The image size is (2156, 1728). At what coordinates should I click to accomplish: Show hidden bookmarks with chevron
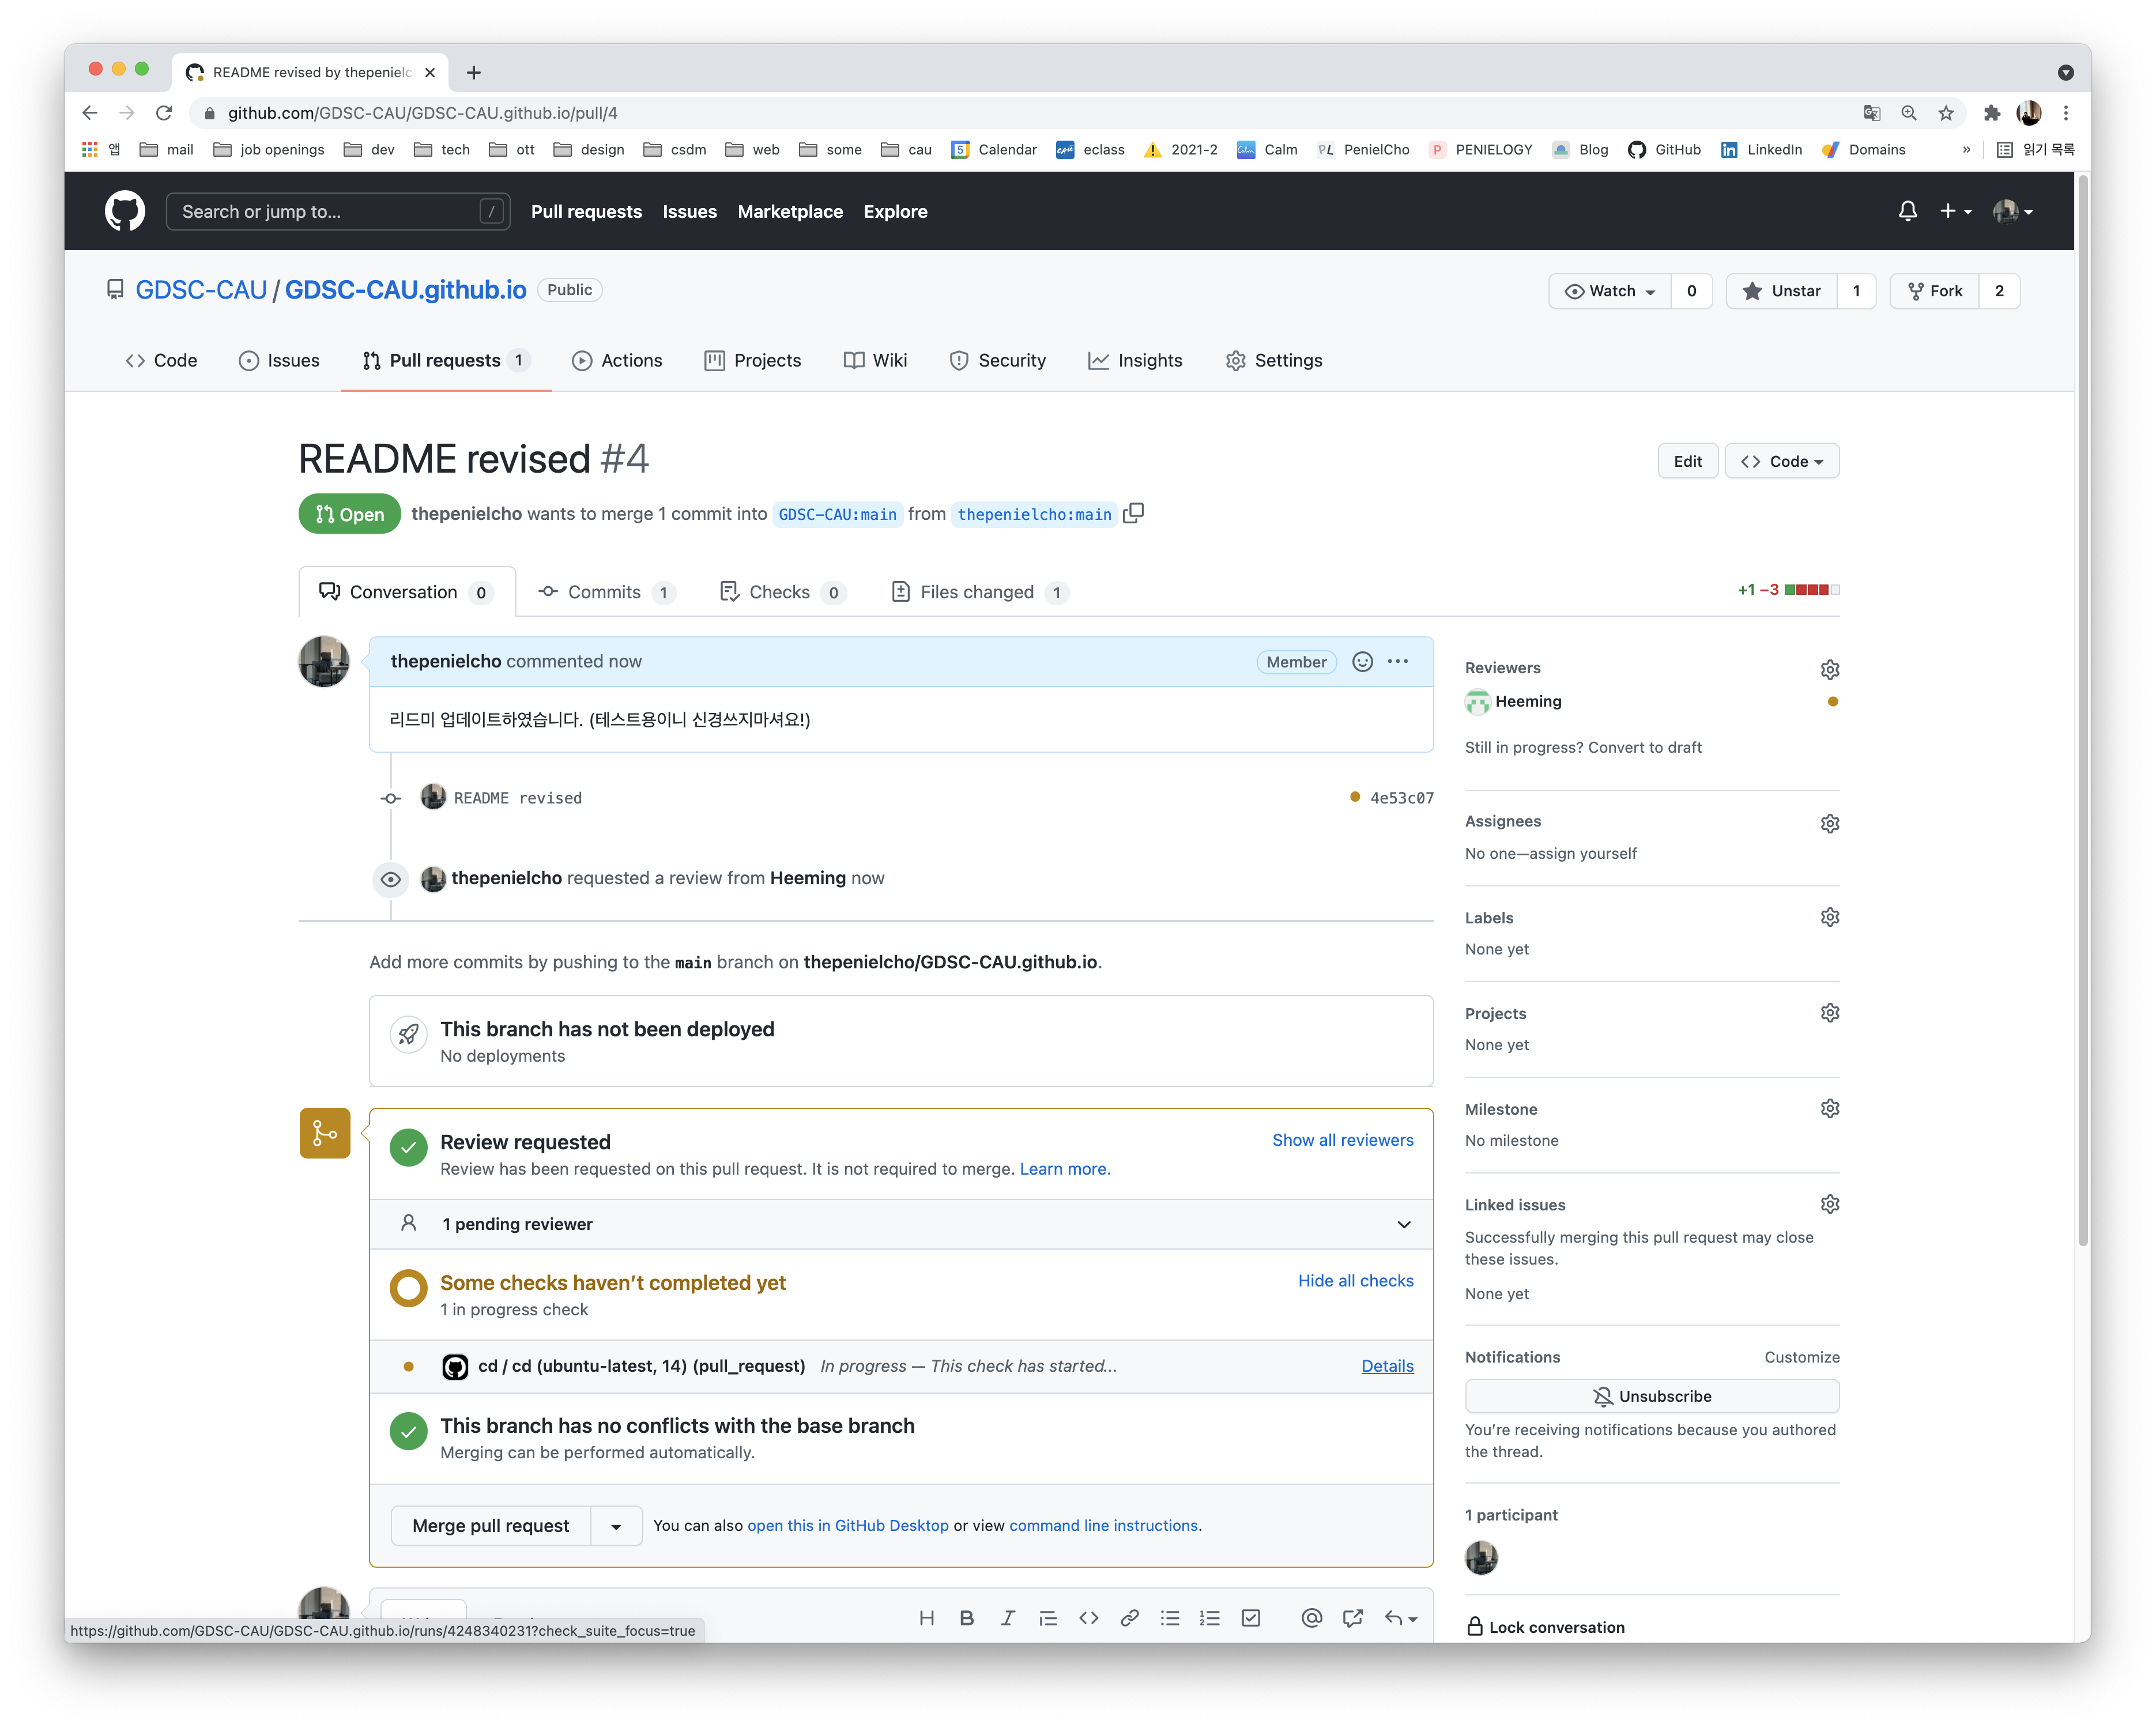[x=1966, y=149]
